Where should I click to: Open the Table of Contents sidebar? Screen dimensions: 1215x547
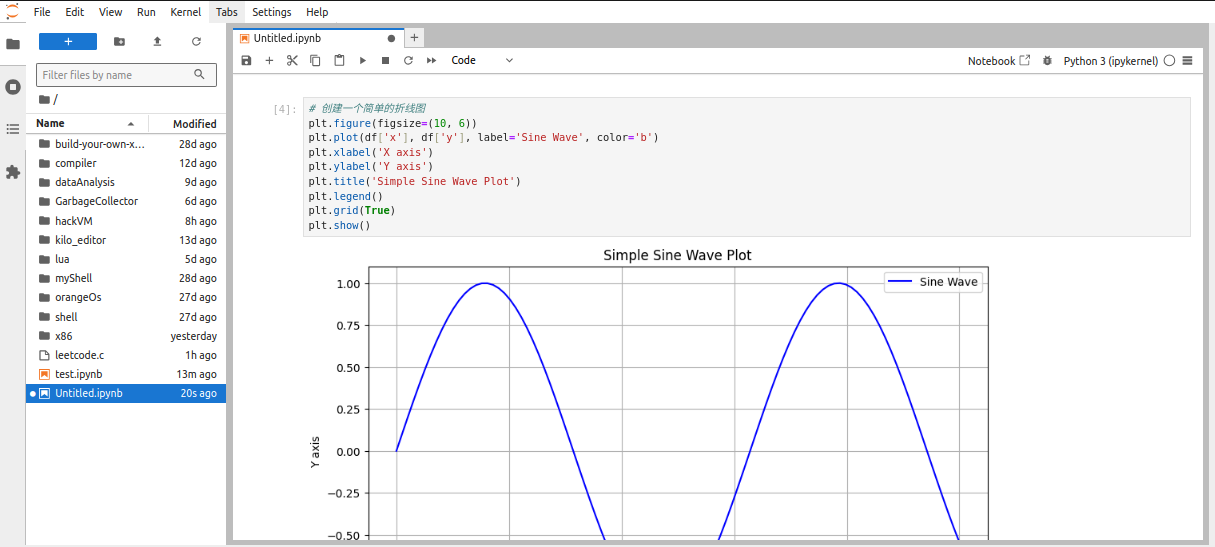click(13, 129)
